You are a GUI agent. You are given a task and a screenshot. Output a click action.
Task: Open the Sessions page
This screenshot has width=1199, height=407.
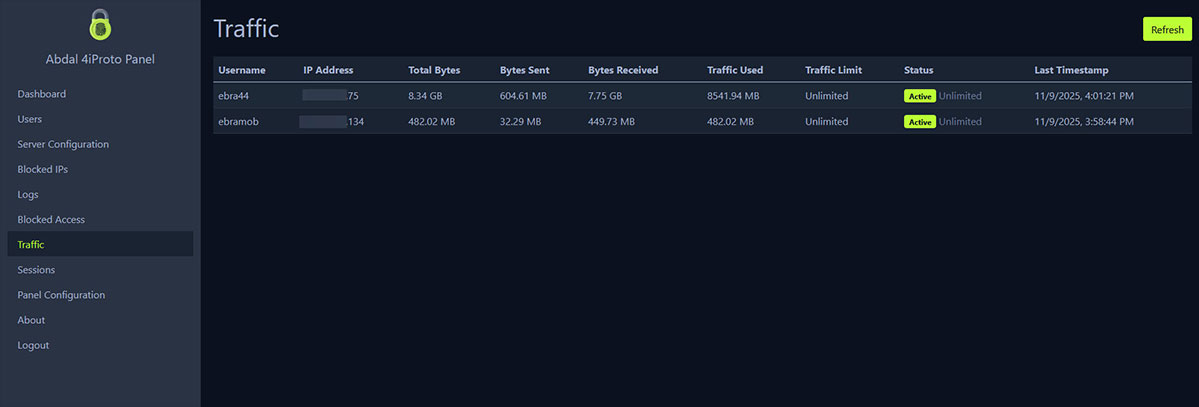point(36,270)
